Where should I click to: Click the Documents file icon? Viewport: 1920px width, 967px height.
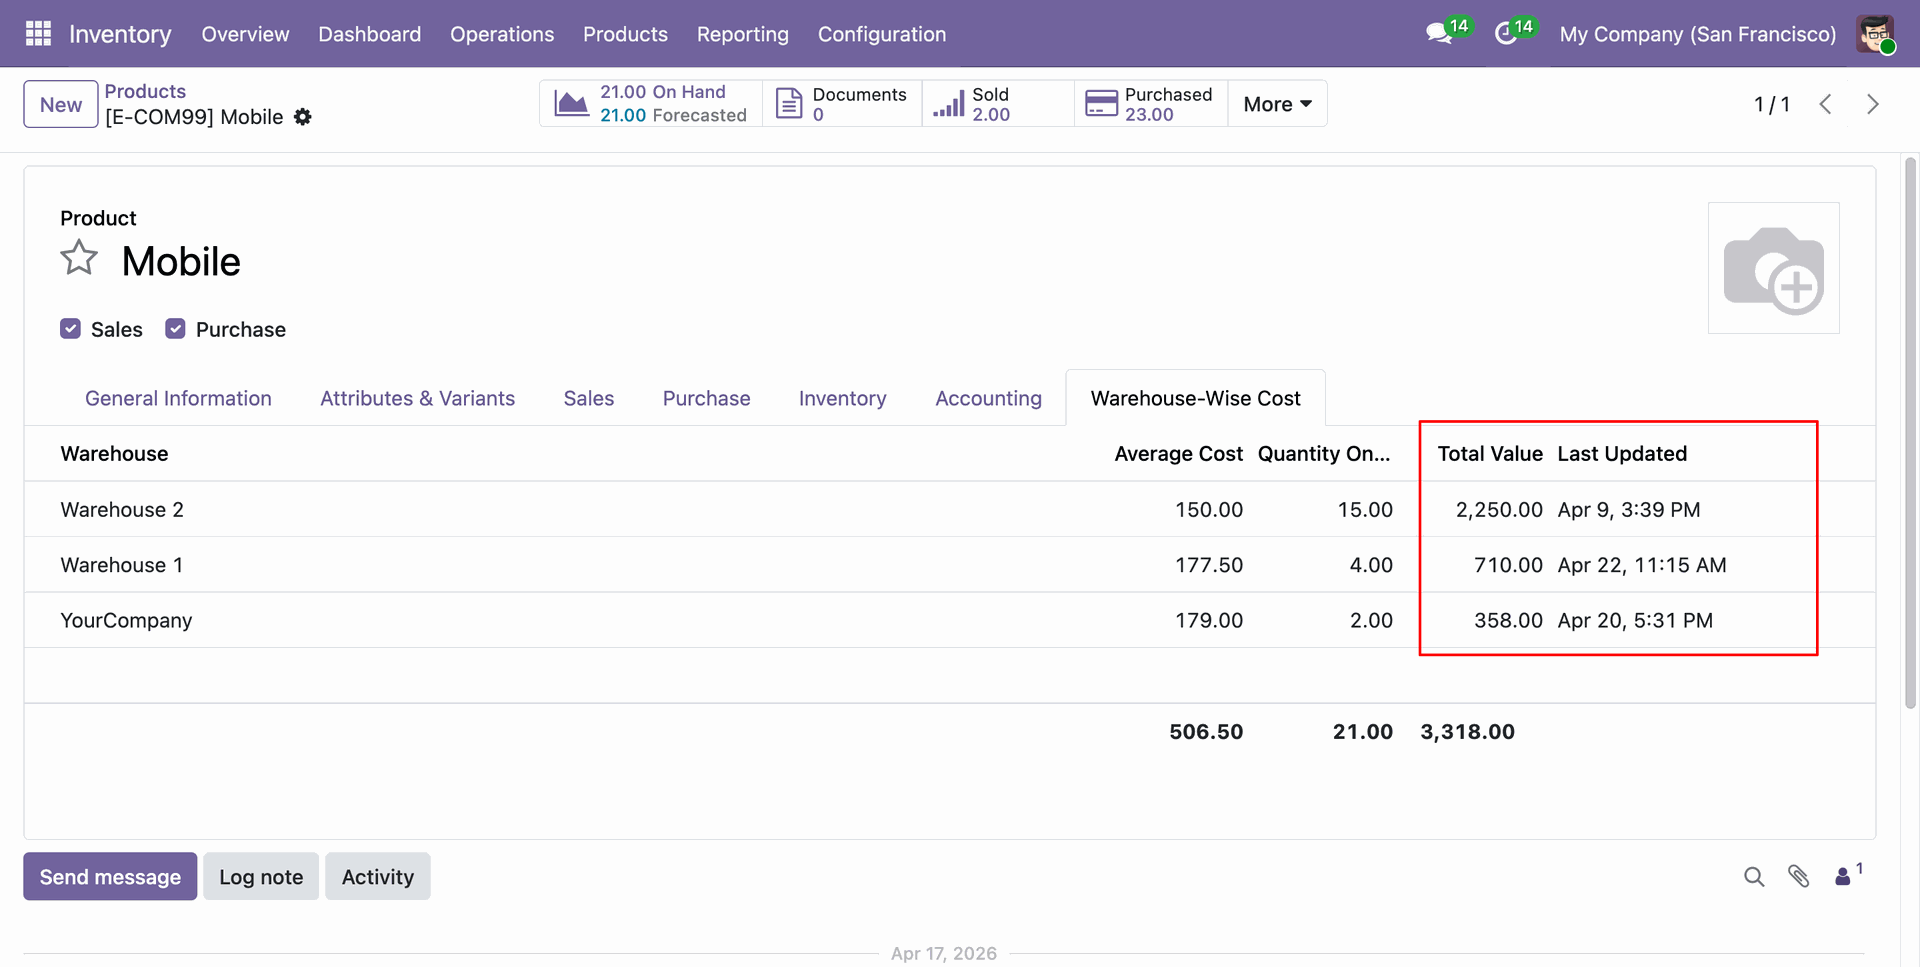pos(789,104)
